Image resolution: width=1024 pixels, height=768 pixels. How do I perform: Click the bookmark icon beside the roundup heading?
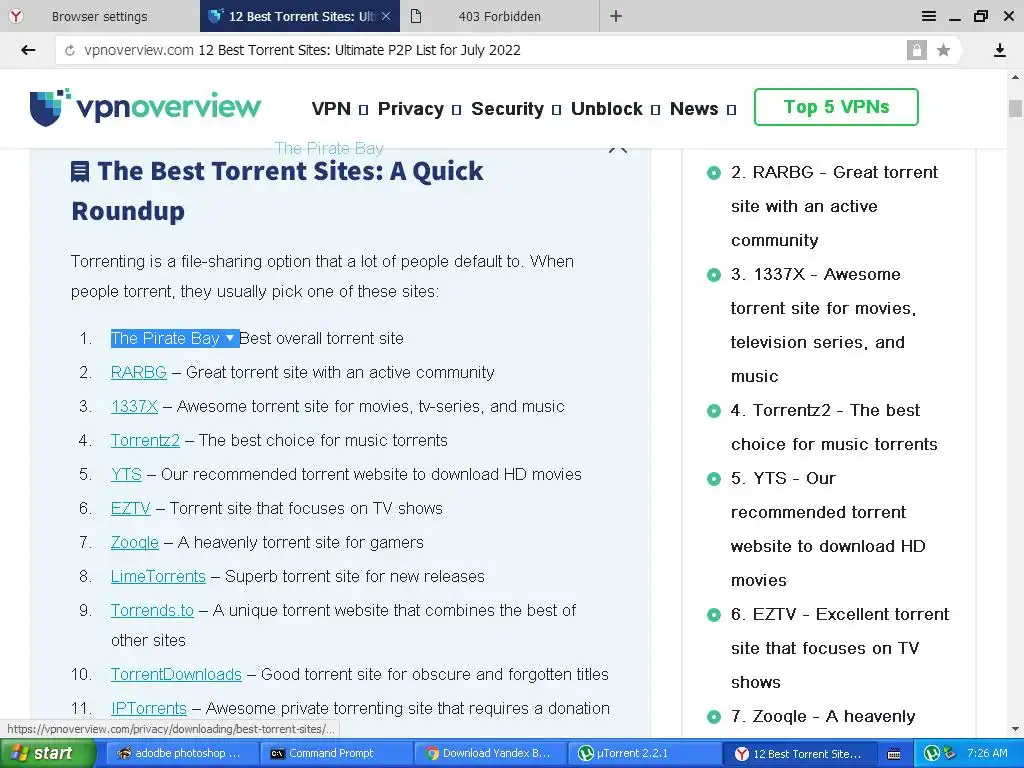pos(80,172)
